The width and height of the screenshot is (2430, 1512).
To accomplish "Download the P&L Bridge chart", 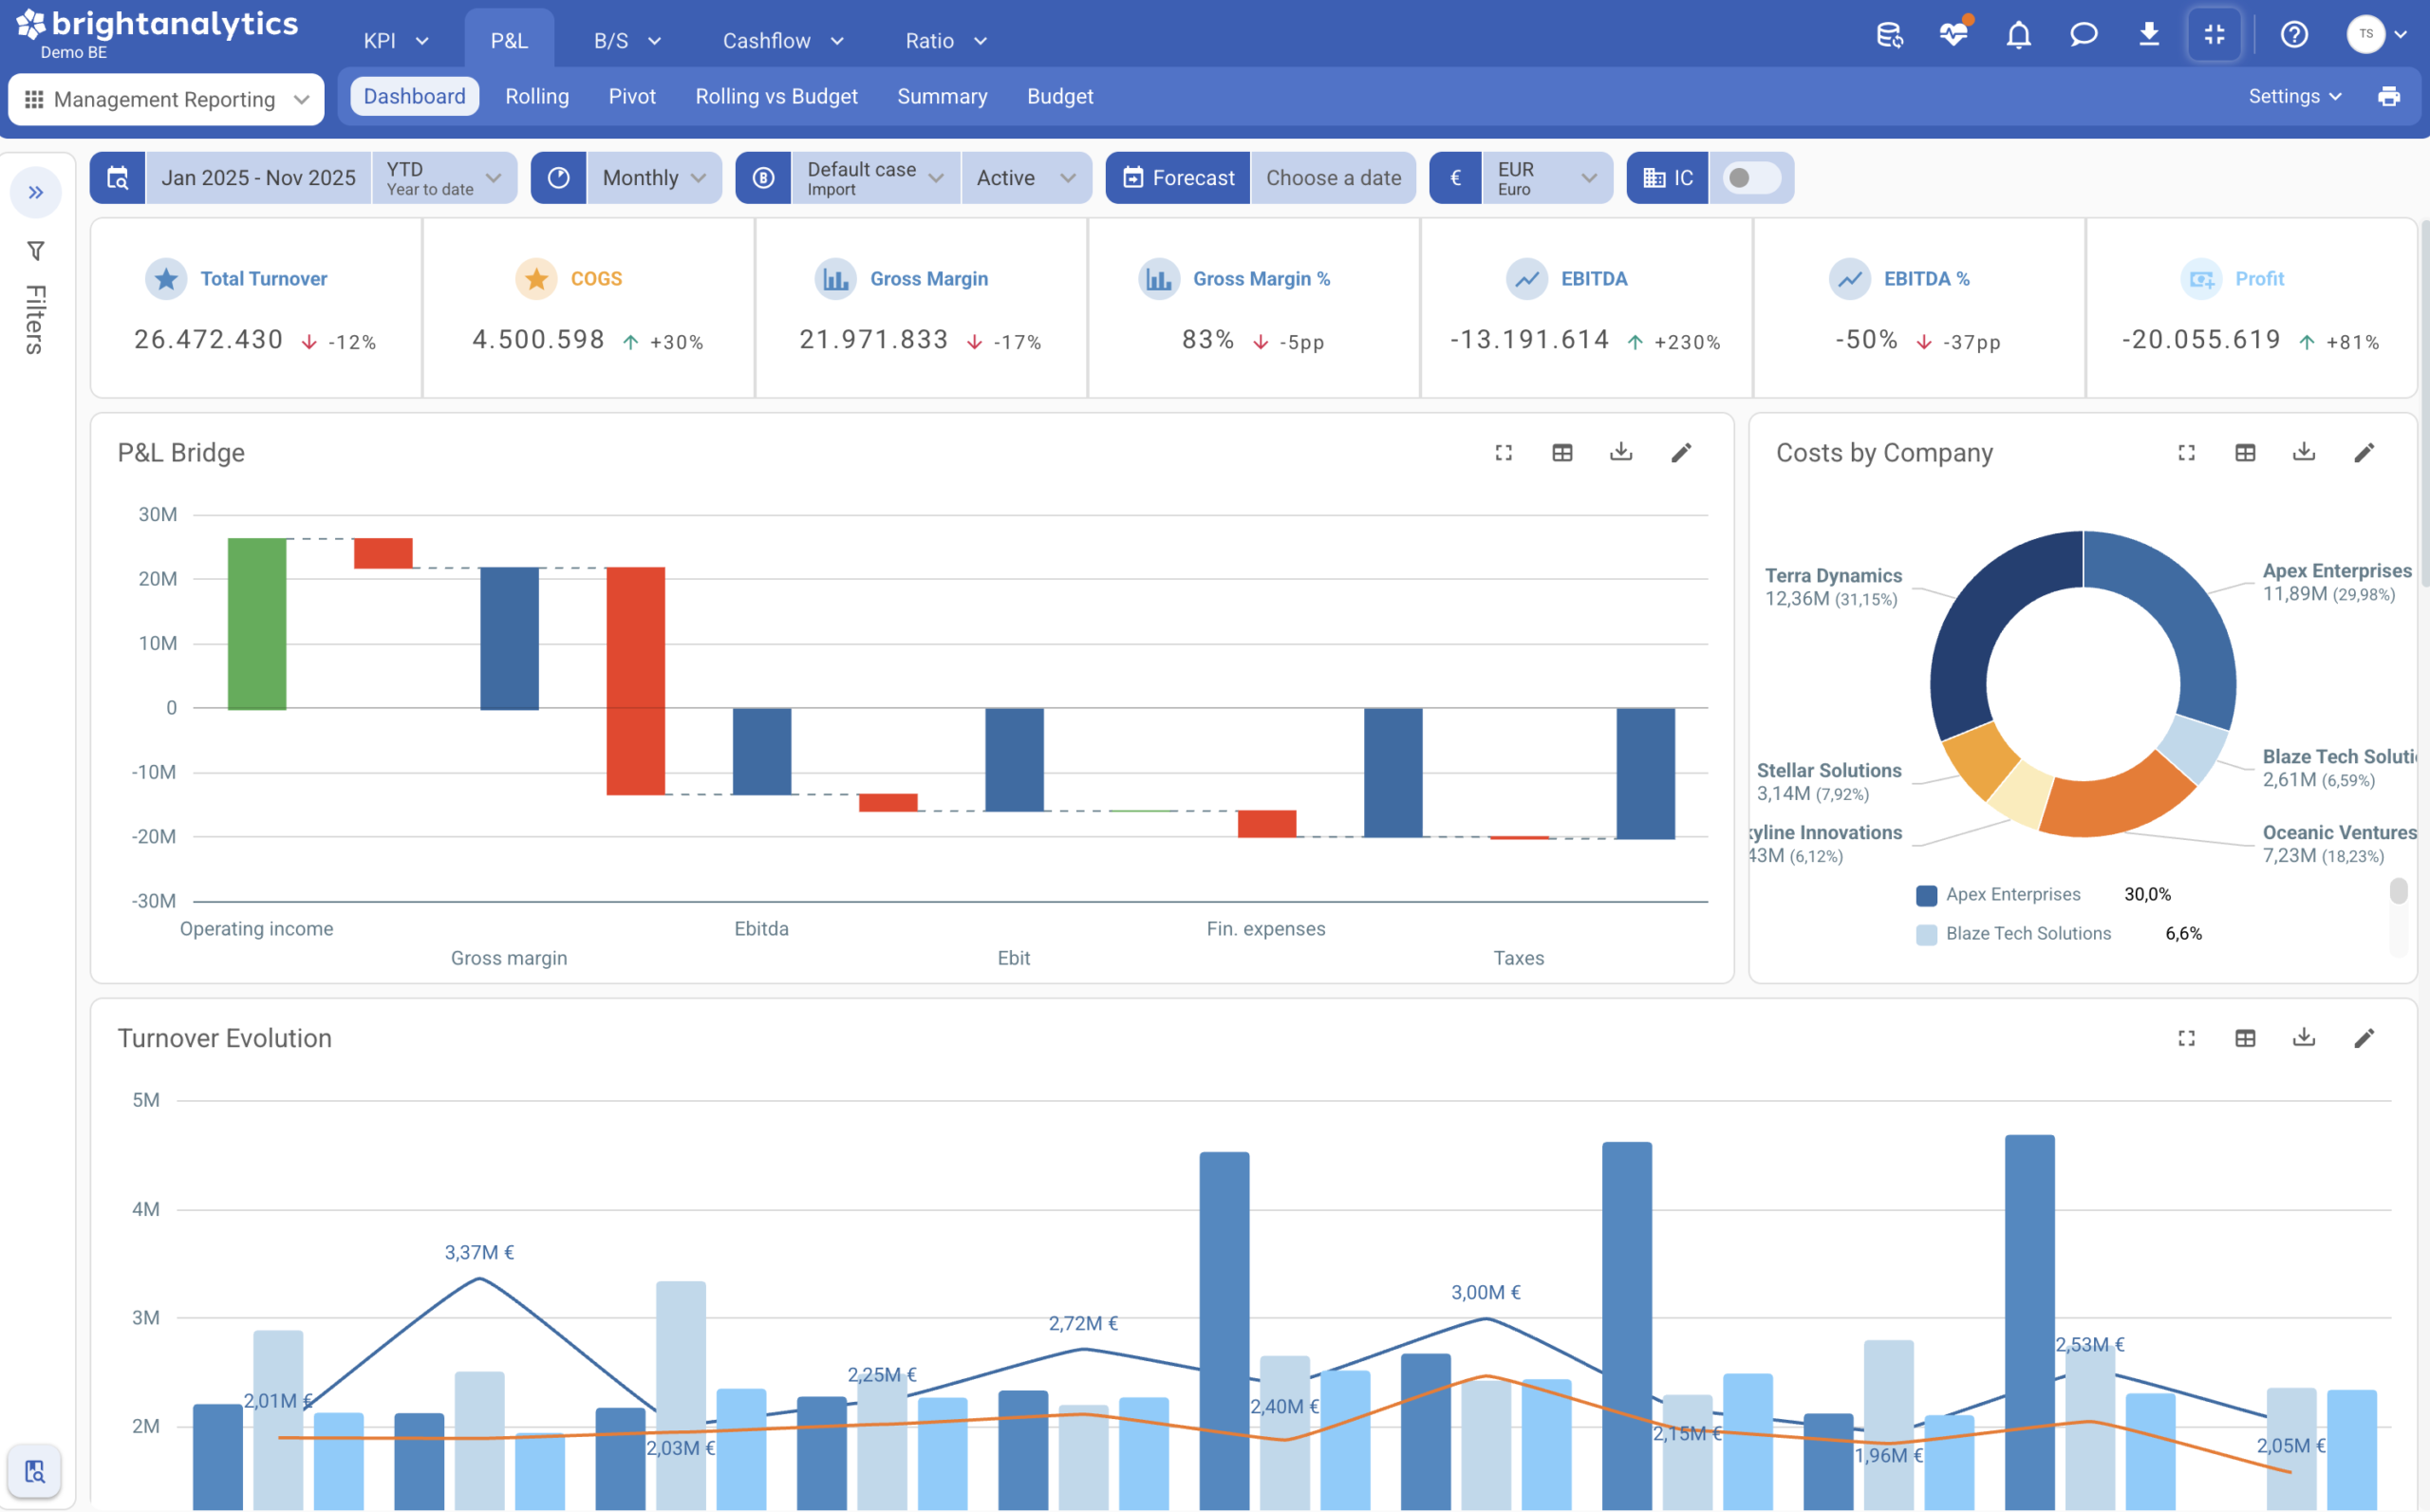I will [x=1621, y=452].
